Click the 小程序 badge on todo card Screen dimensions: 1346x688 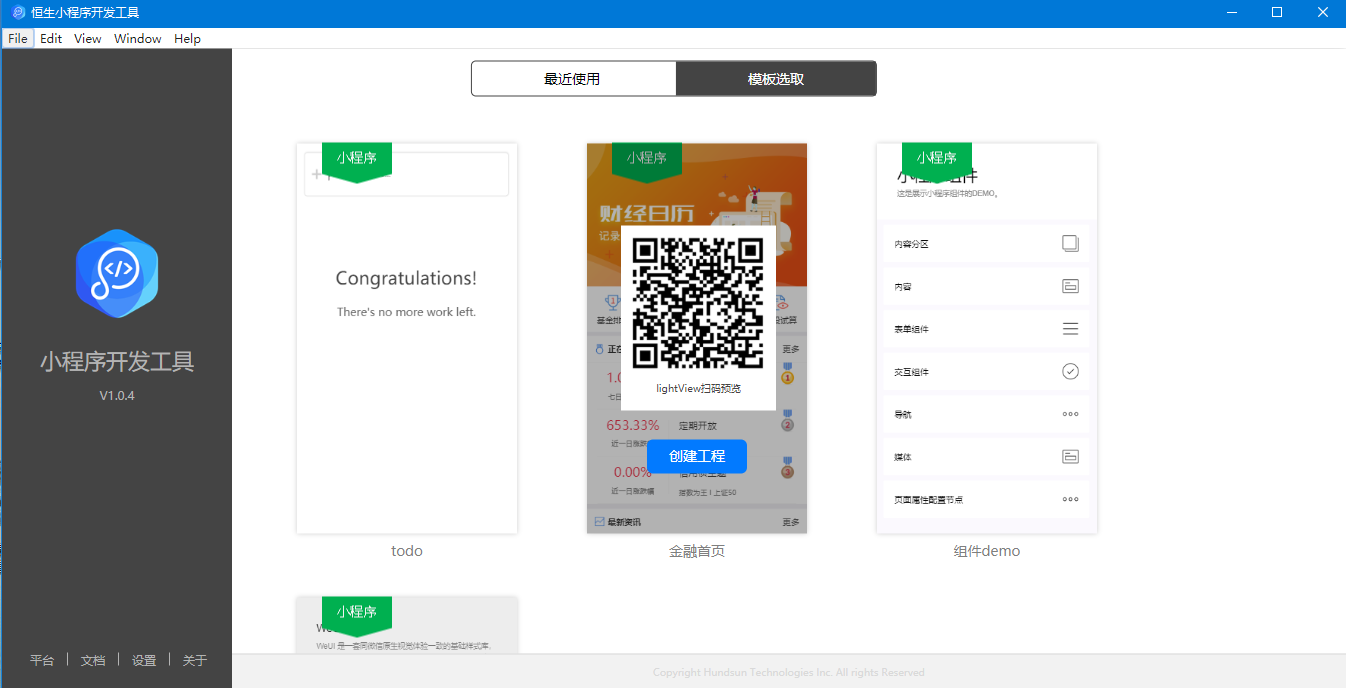[x=357, y=160]
